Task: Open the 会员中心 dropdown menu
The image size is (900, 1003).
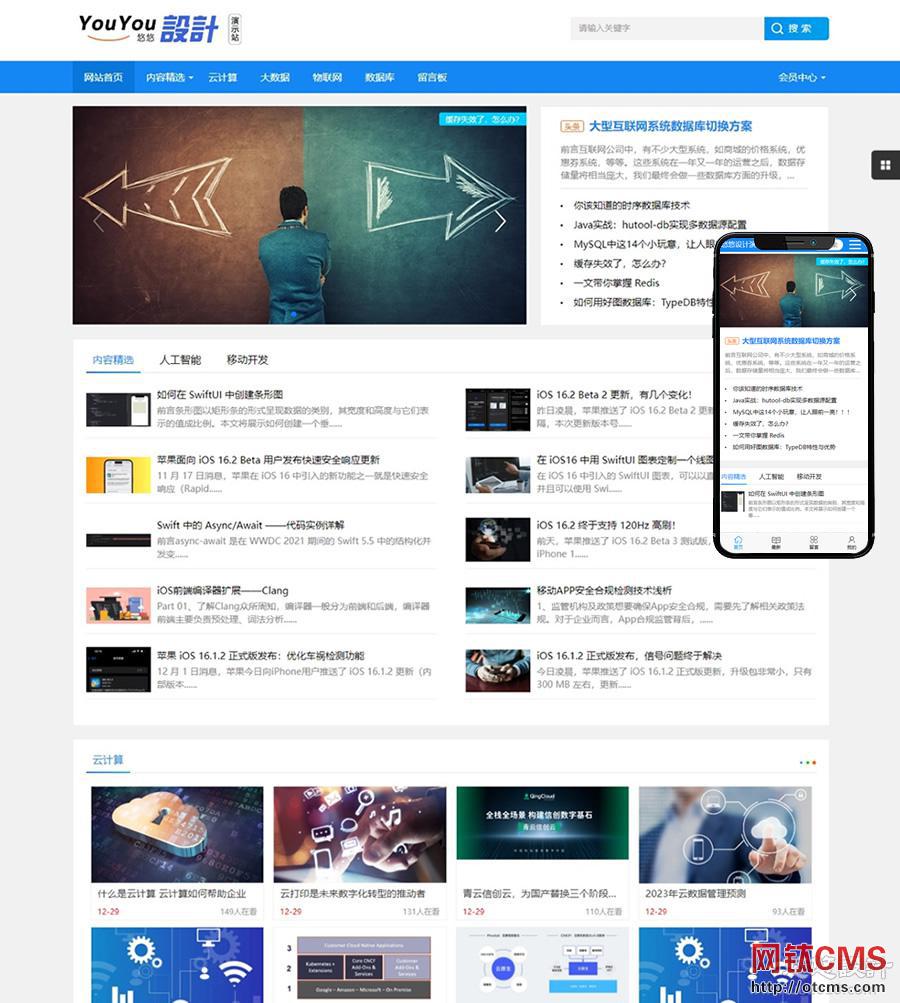Action: (801, 78)
